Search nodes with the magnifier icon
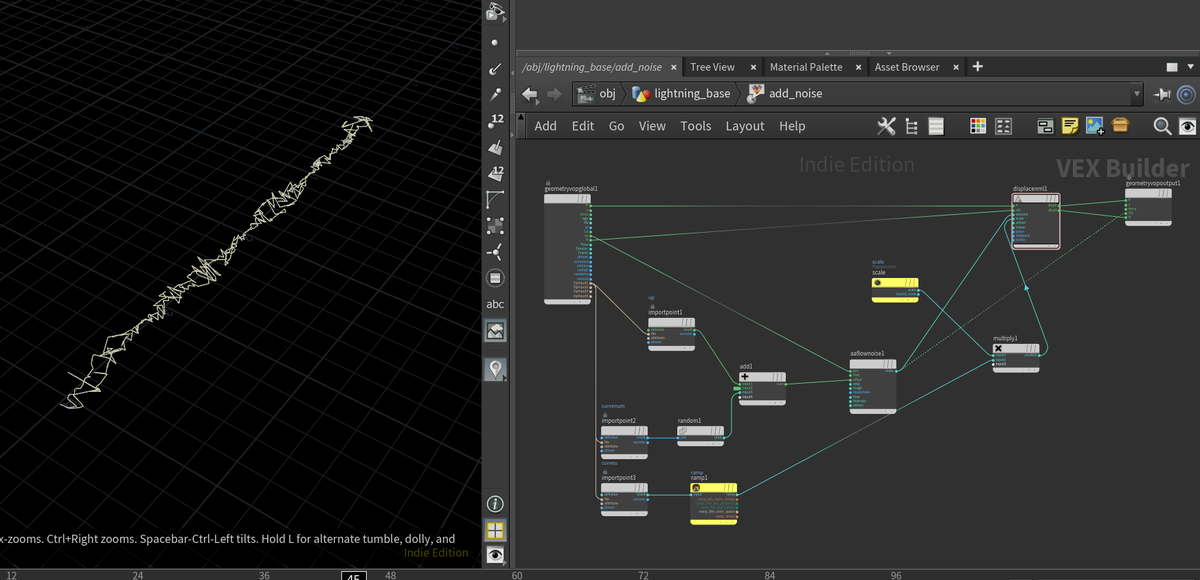1200x580 pixels. click(1162, 126)
